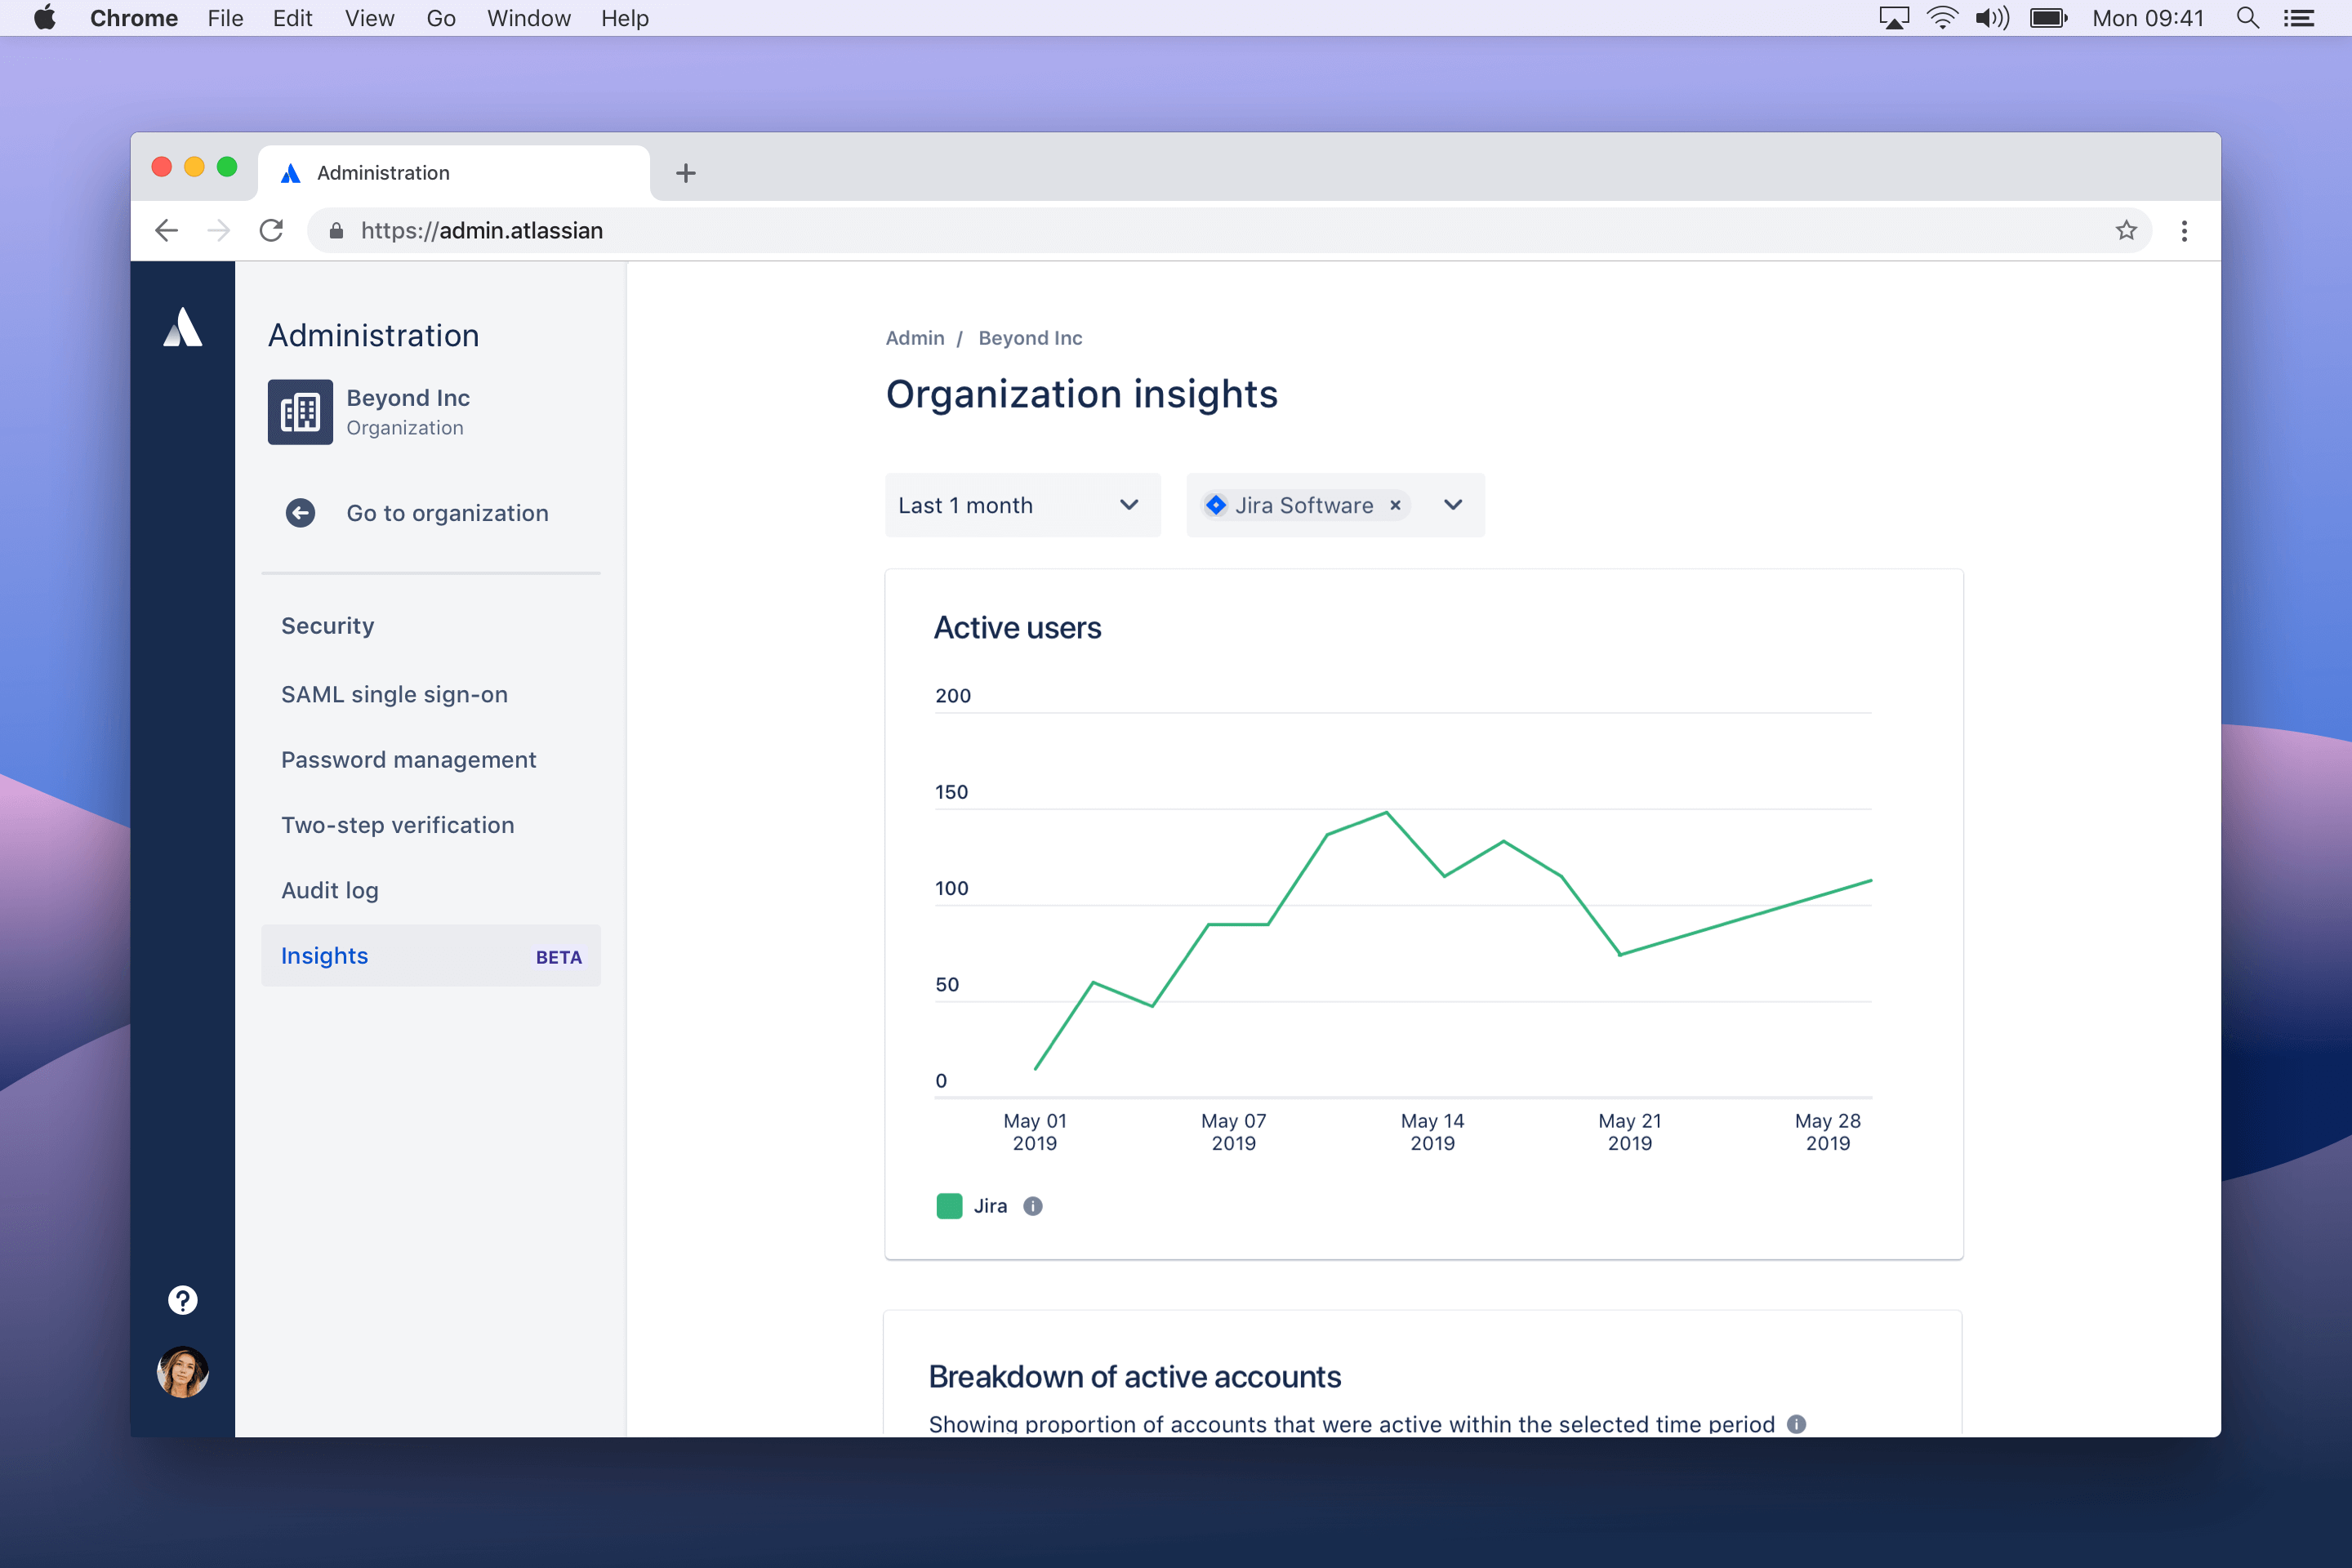Select Security from the admin sidebar
Screen dimensions: 2352x1568
pos(329,625)
